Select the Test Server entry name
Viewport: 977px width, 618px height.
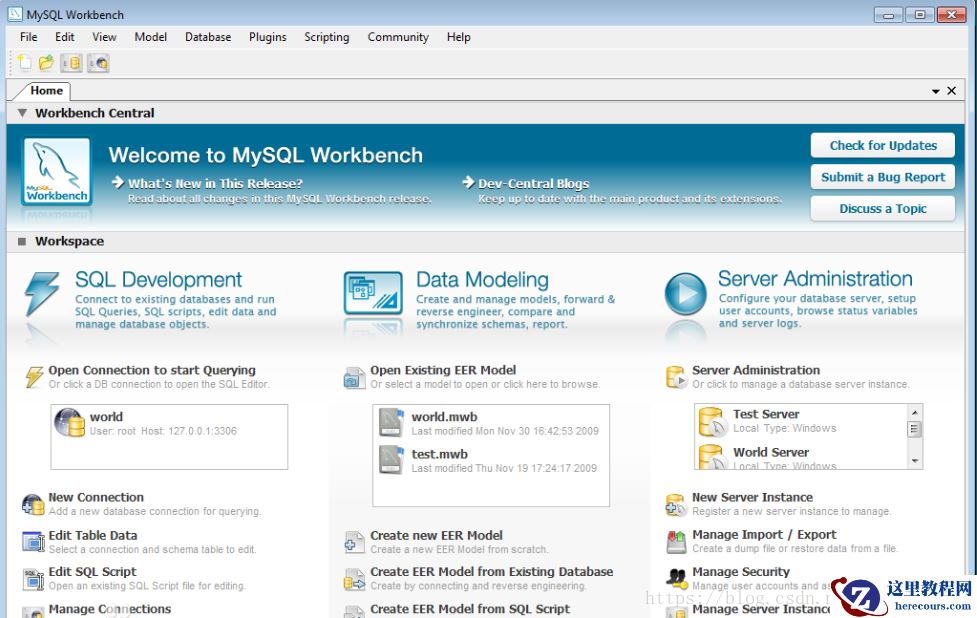pos(766,414)
